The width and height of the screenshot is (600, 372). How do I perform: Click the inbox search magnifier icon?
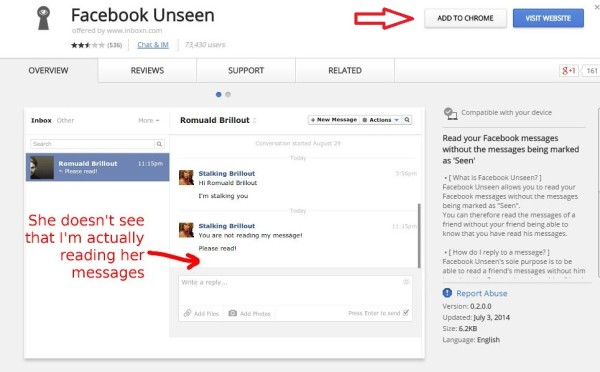pyautogui.click(x=159, y=144)
